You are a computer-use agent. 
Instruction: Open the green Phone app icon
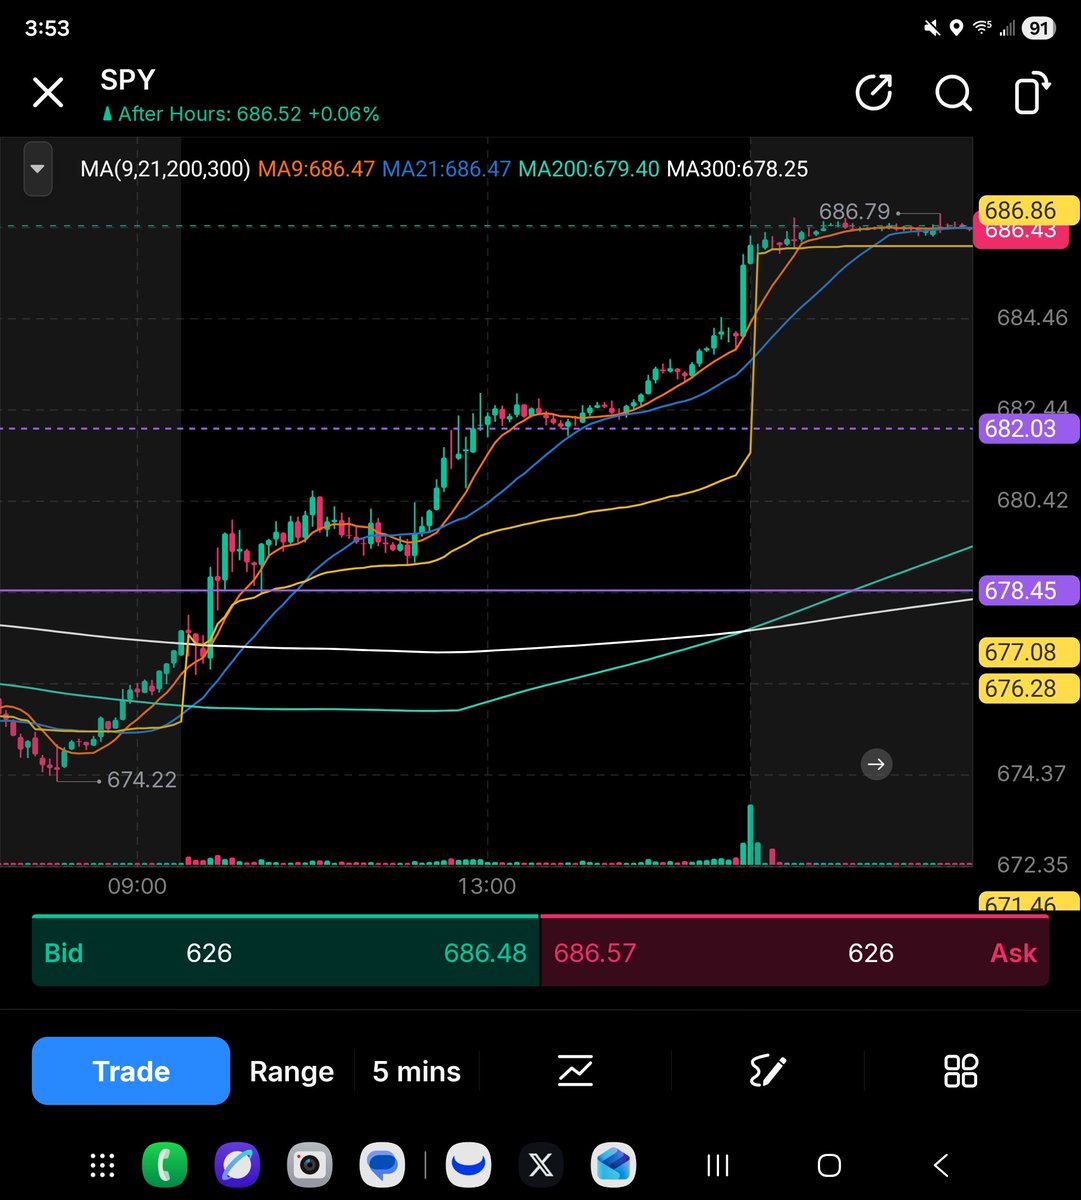165,1165
